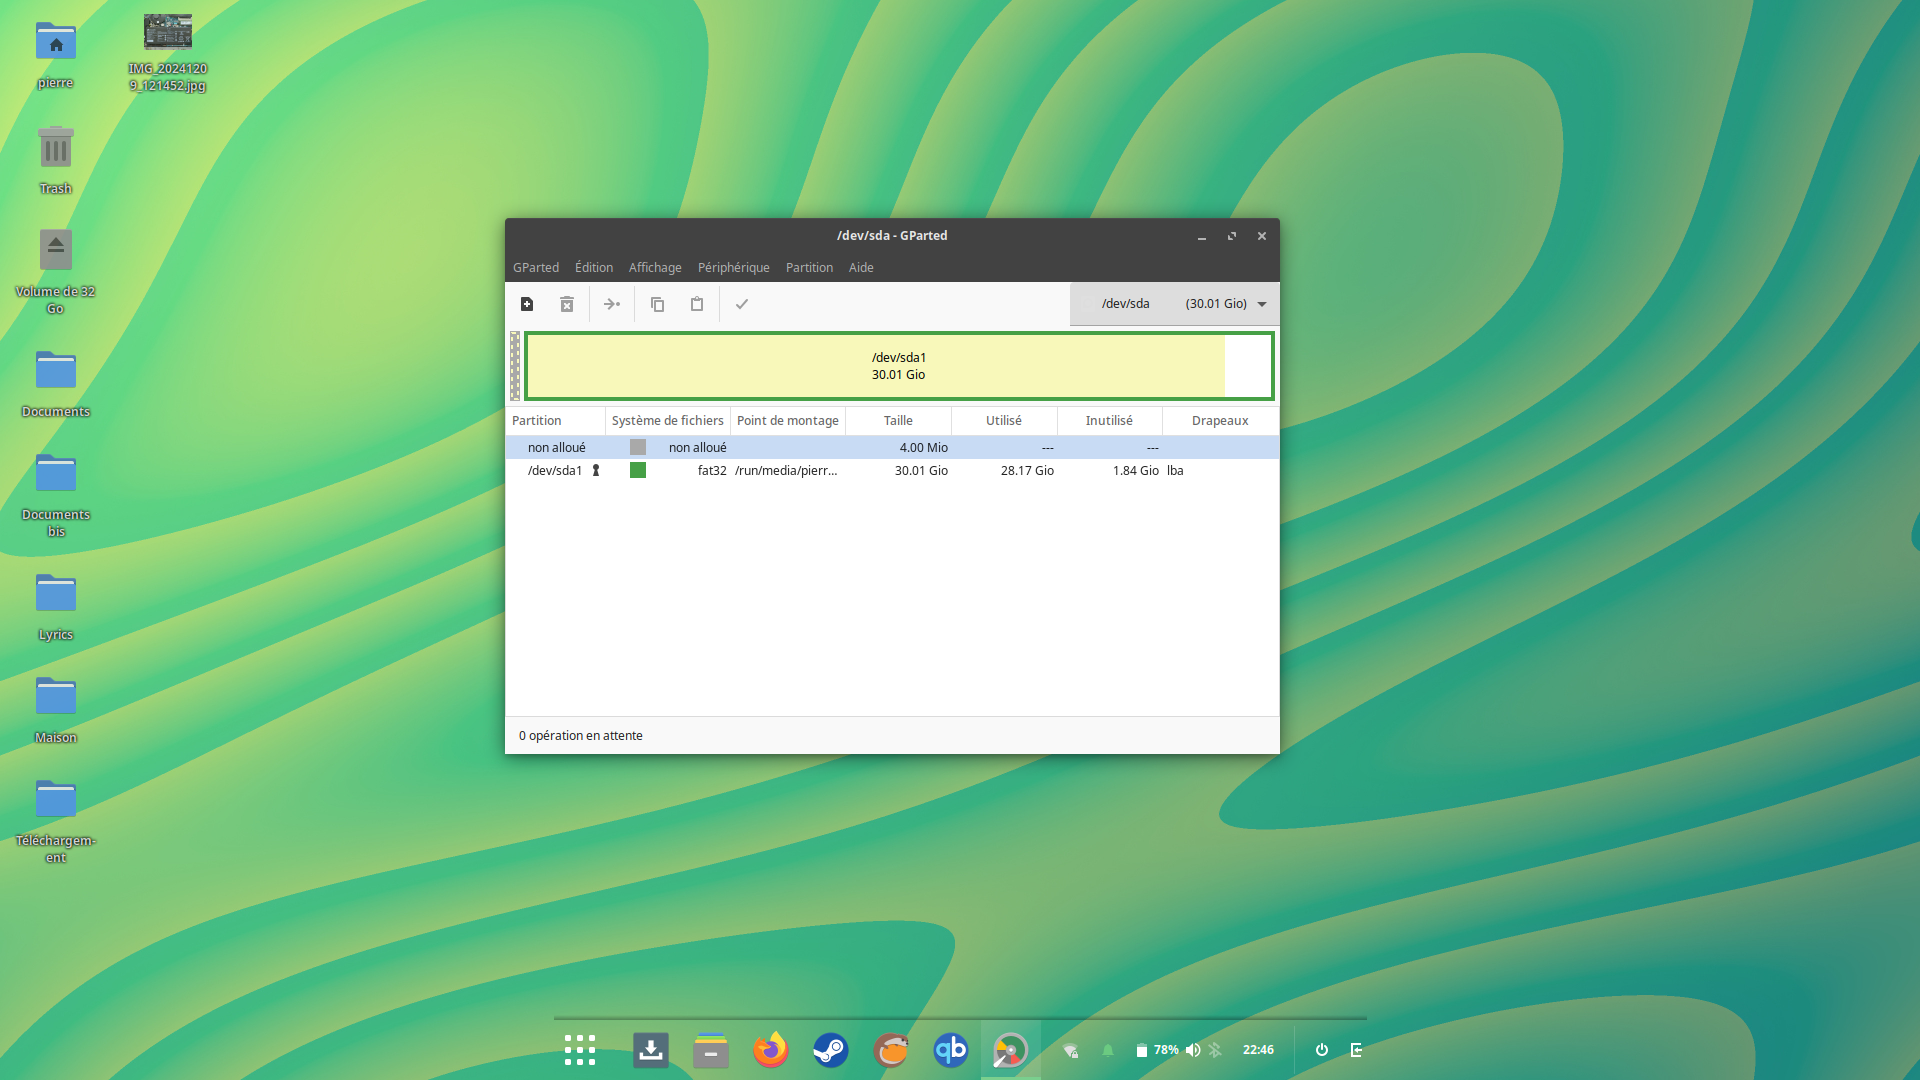Click the key icon next to /dev/sda1
Viewport: 1920px width, 1080px height.
pyautogui.click(x=596, y=470)
